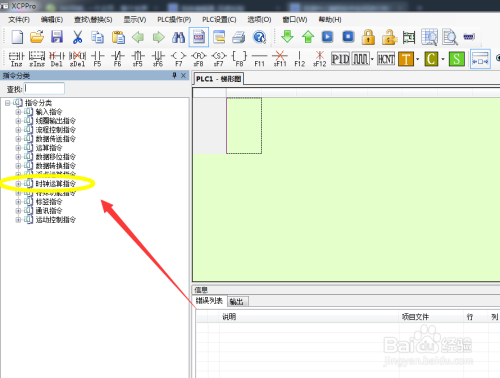Click the green back arrow icon
Viewport: 500px width, 378px height.
click(138, 37)
